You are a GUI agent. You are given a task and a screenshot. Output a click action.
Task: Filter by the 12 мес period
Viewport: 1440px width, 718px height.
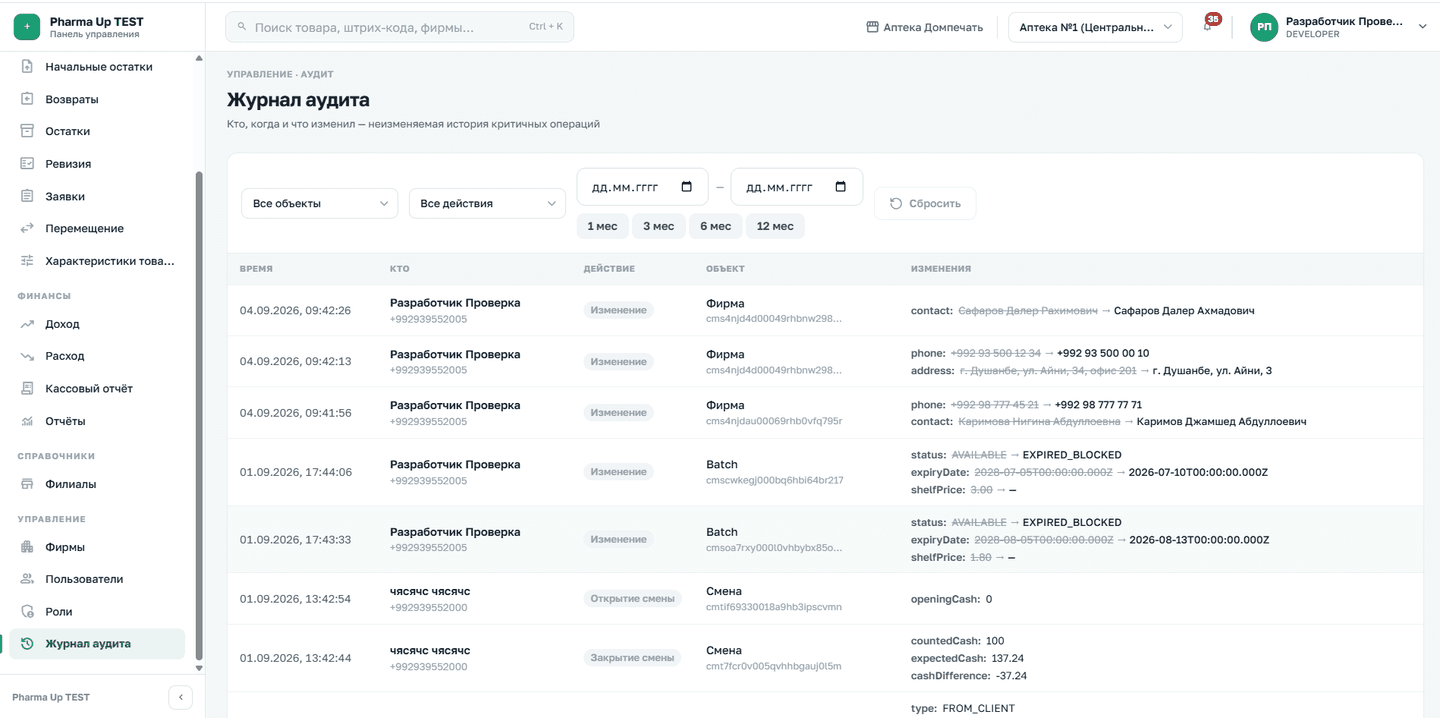pos(775,226)
